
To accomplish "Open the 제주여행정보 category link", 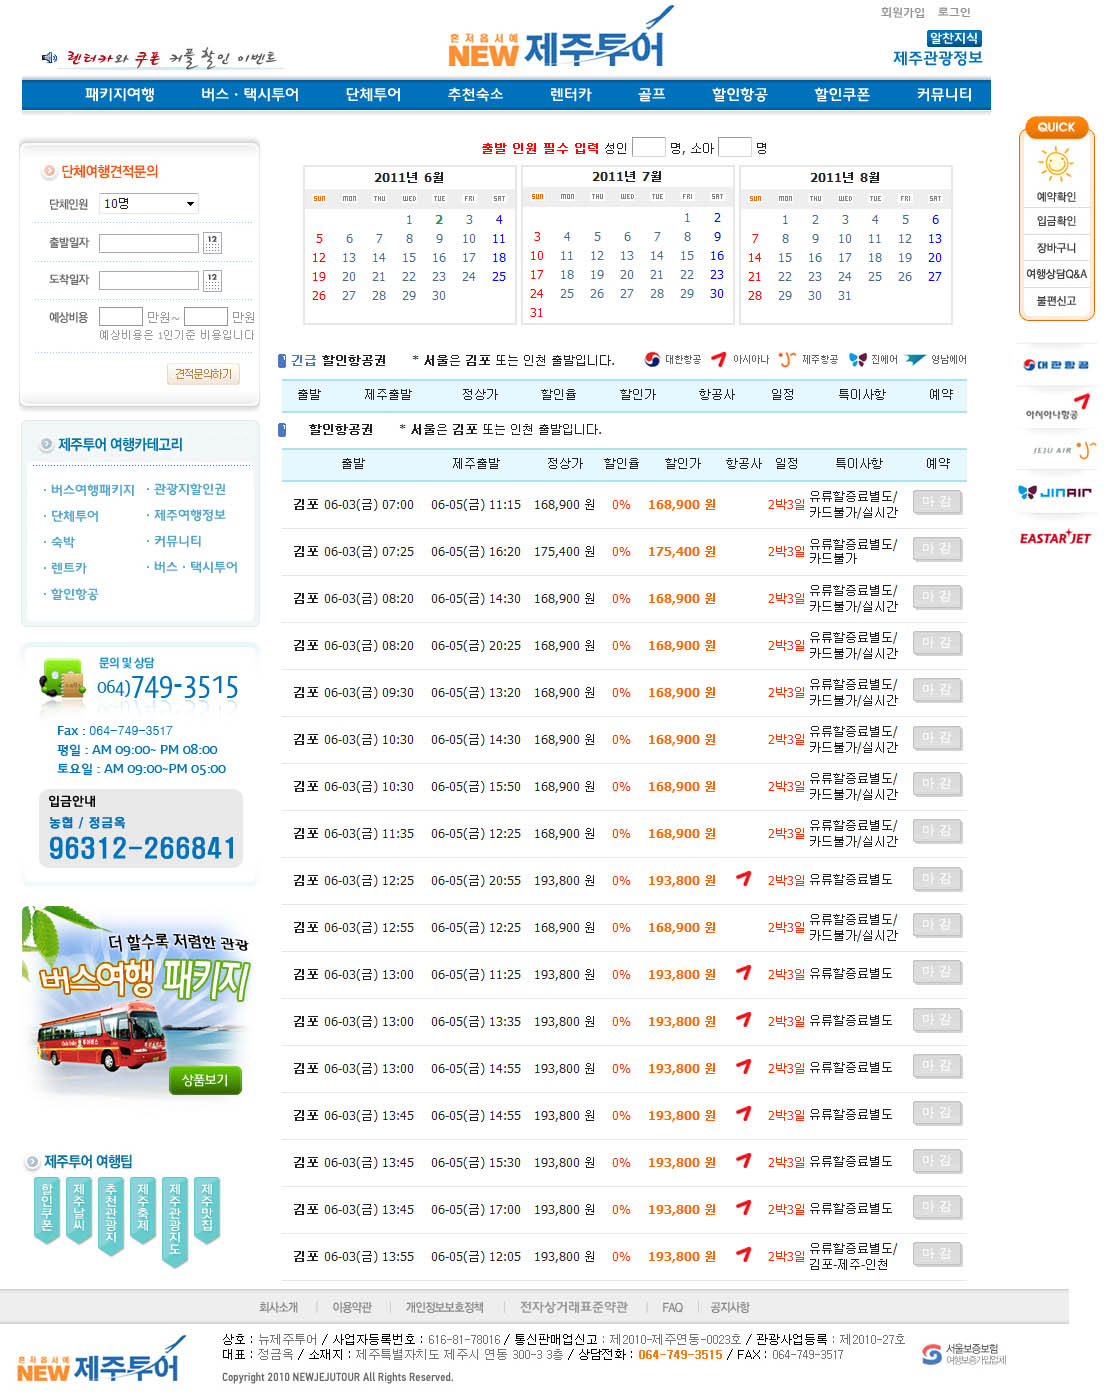I will point(190,515).
